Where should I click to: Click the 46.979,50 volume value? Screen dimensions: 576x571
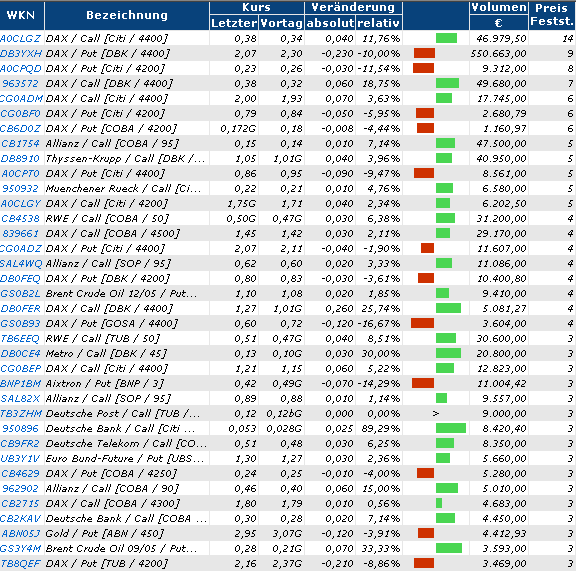(501, 38)
